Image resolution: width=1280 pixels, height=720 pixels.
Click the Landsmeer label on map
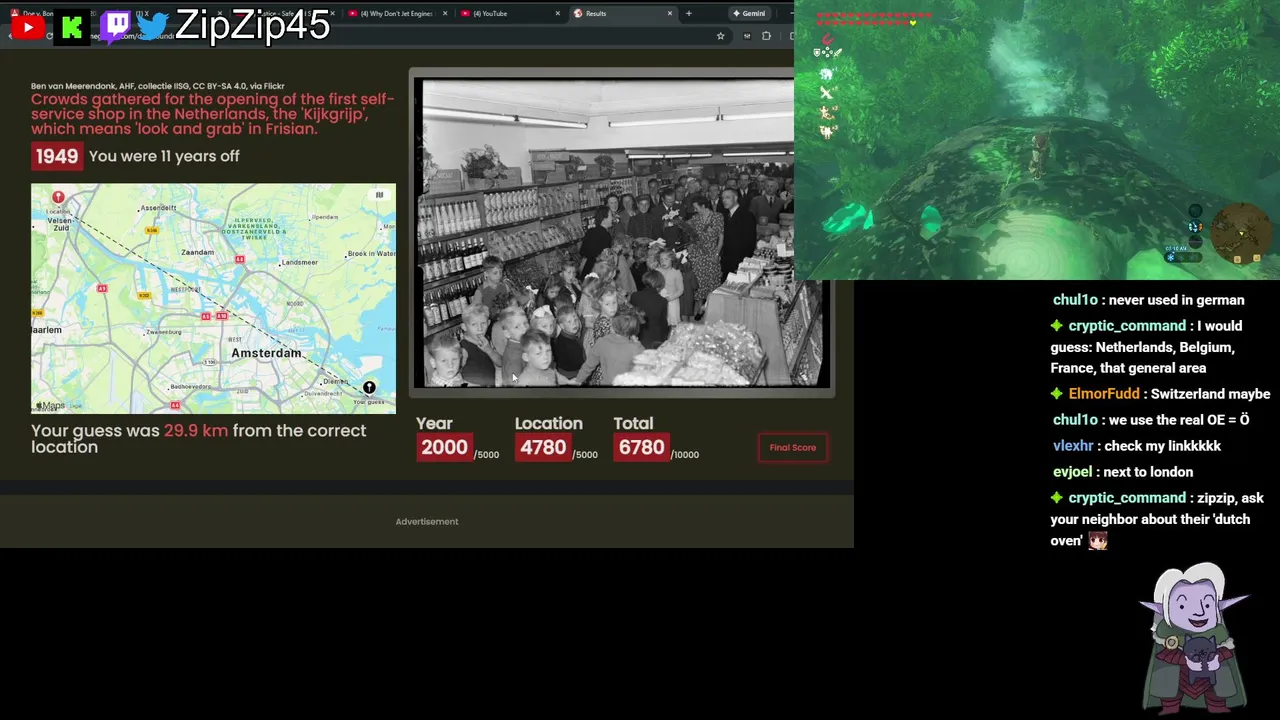(x=299, y=262)
